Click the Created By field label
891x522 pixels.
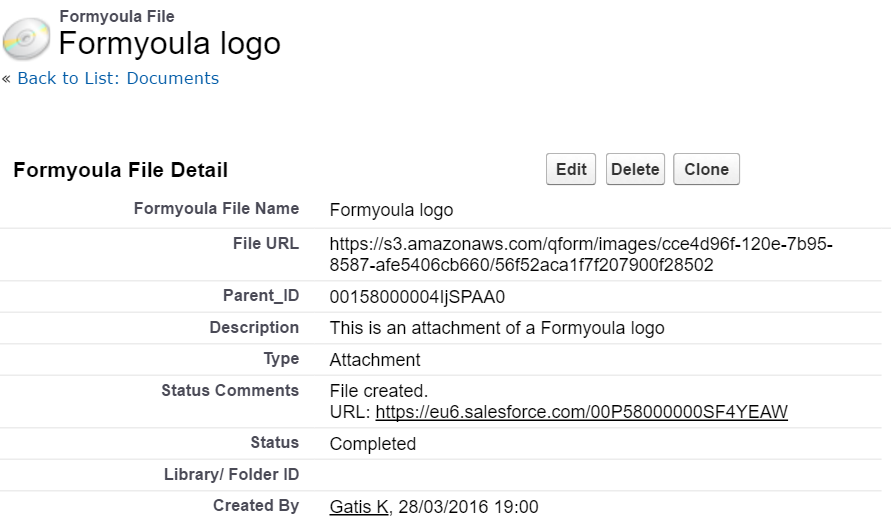(x=256, y=506)
